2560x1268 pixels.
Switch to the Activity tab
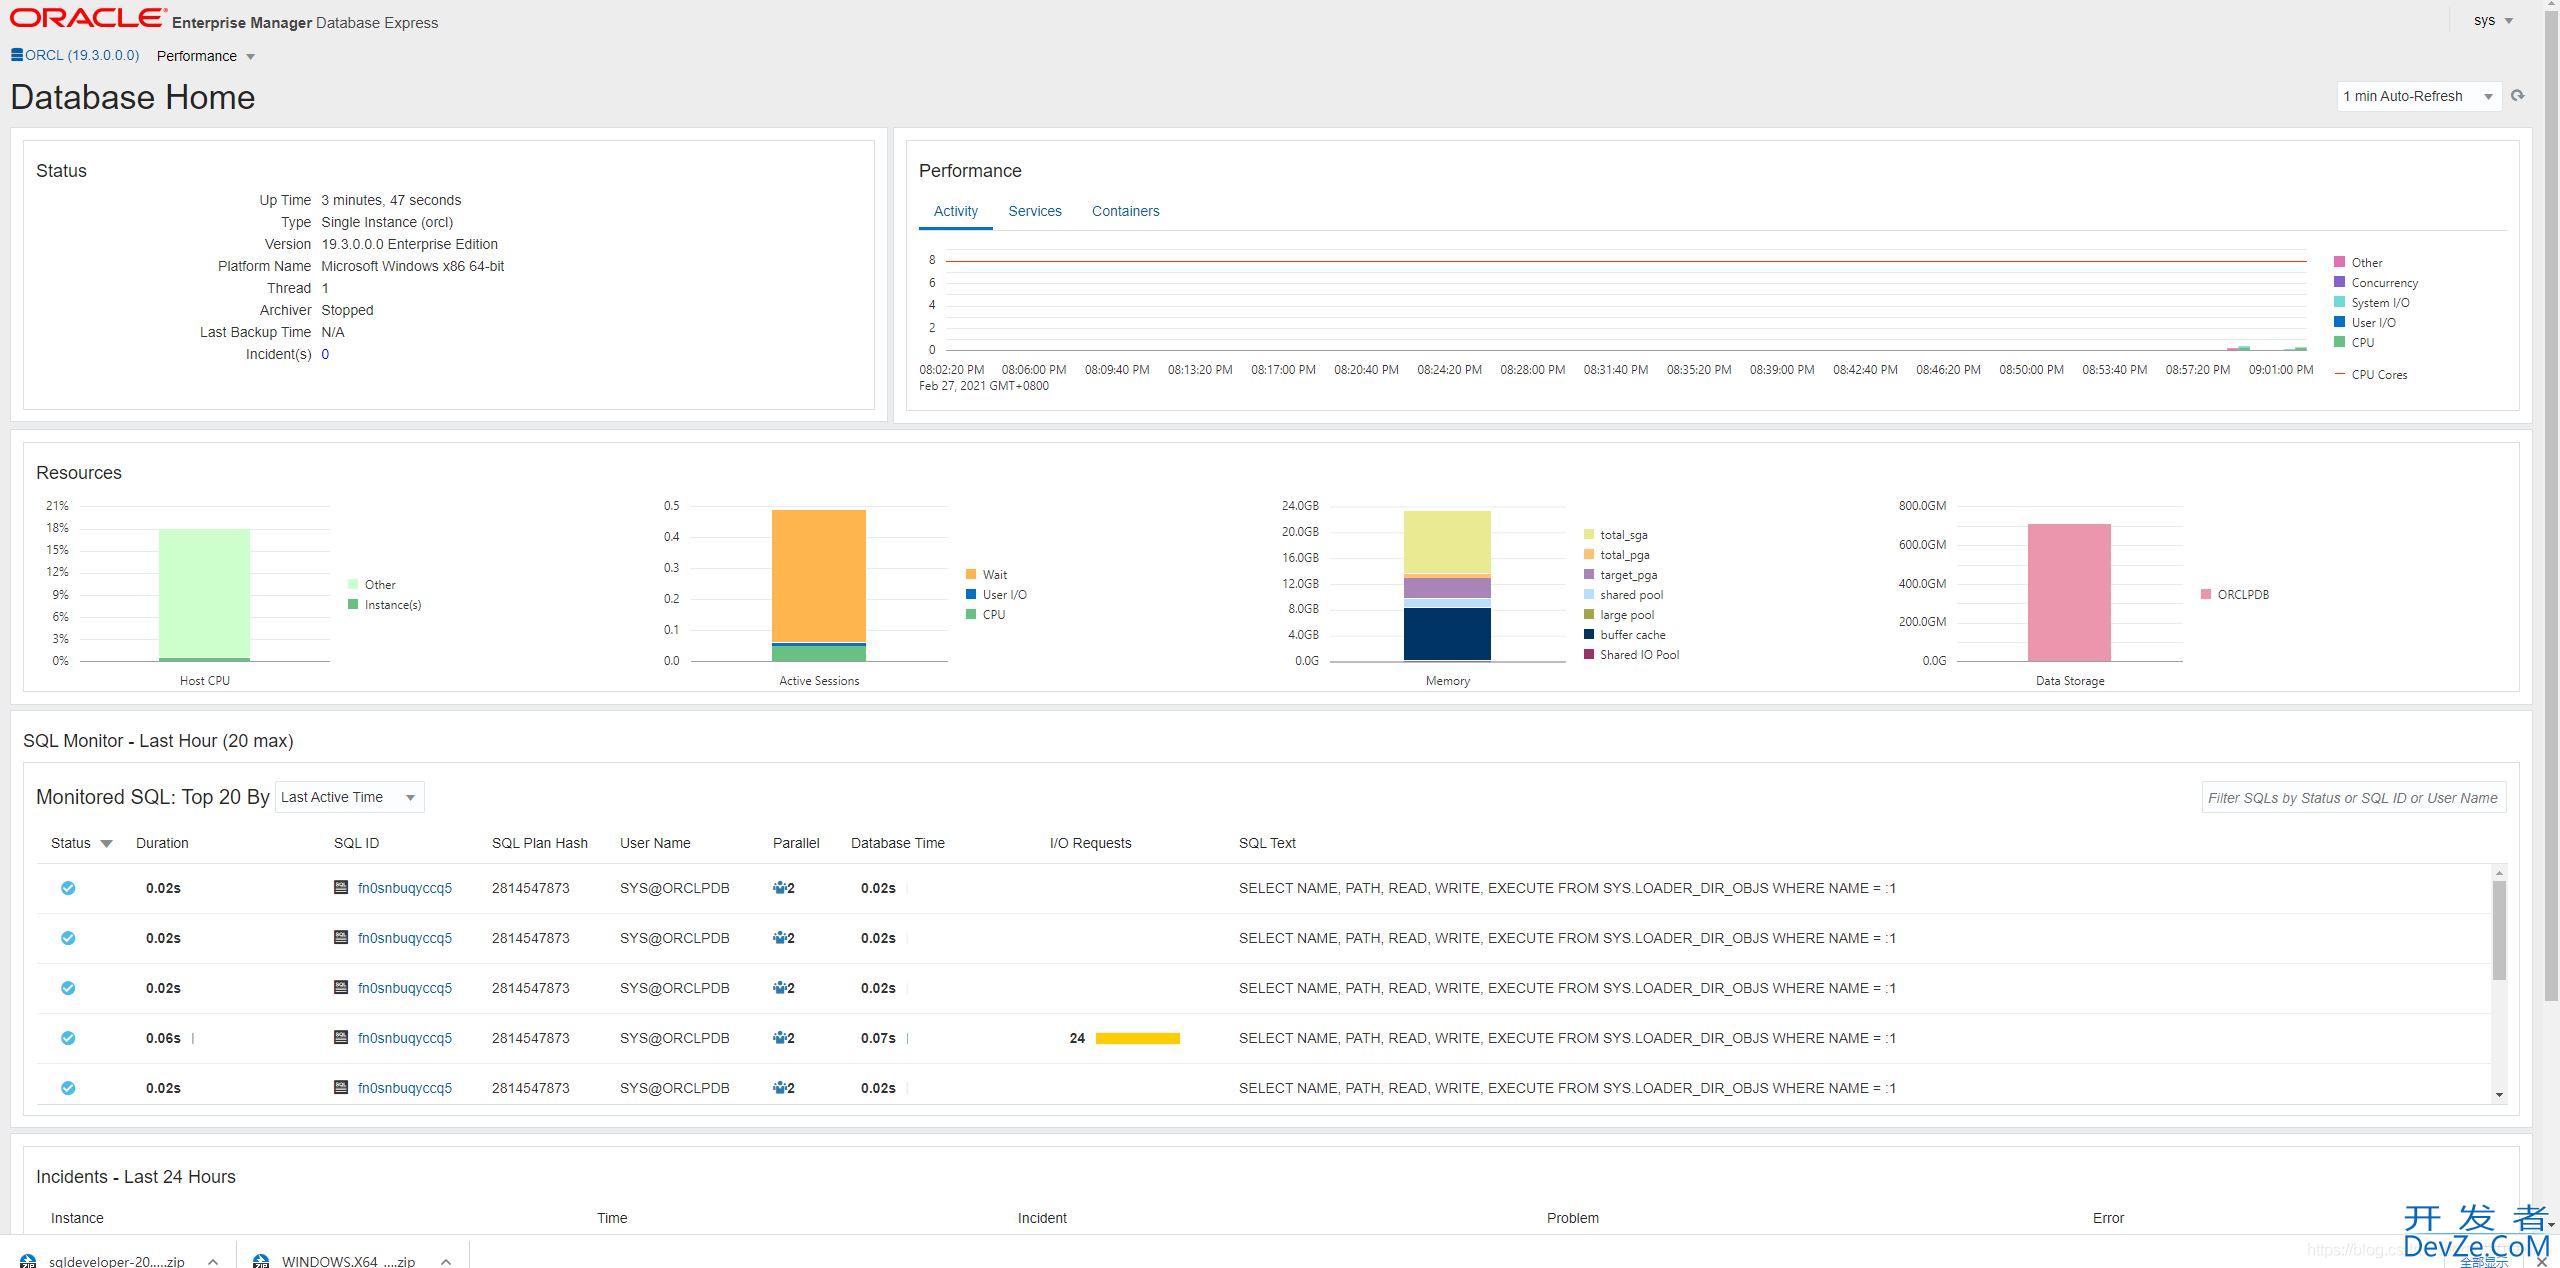click(955, 211)
